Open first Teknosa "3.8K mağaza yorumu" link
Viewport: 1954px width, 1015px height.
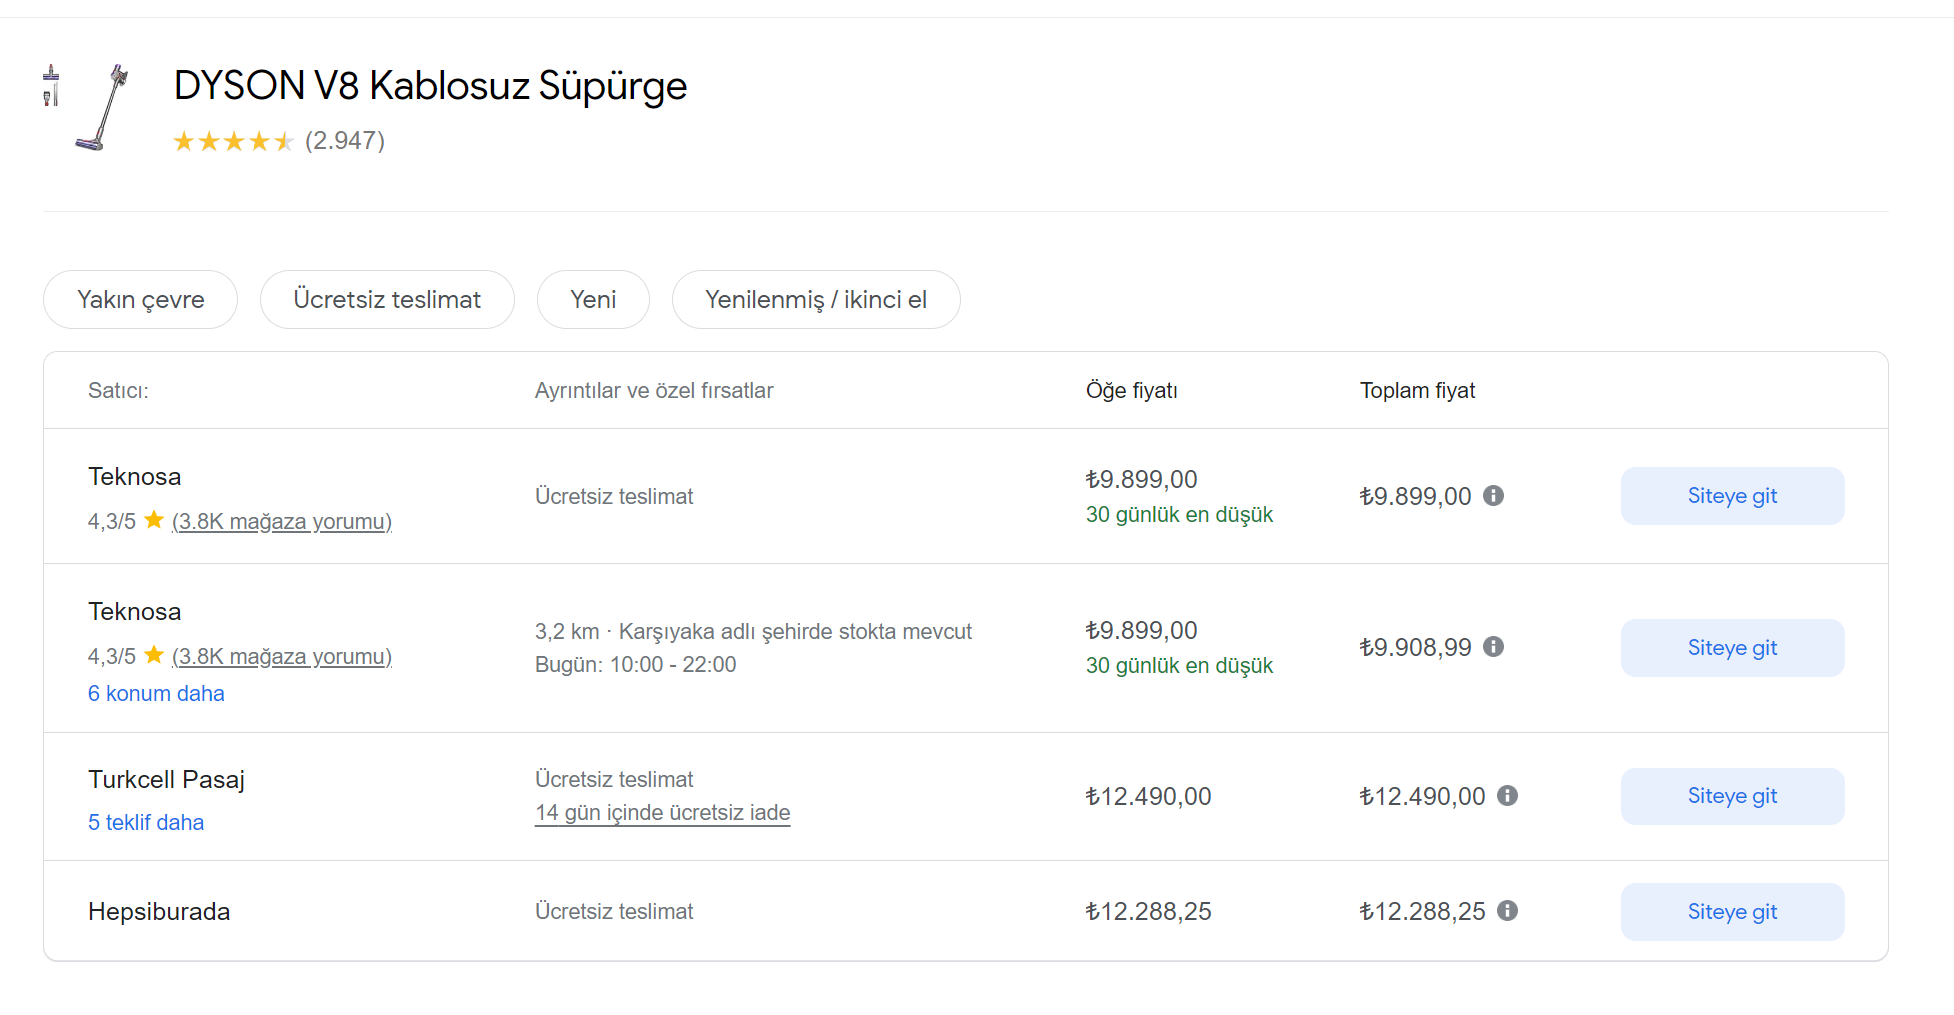tap(282, 522)
